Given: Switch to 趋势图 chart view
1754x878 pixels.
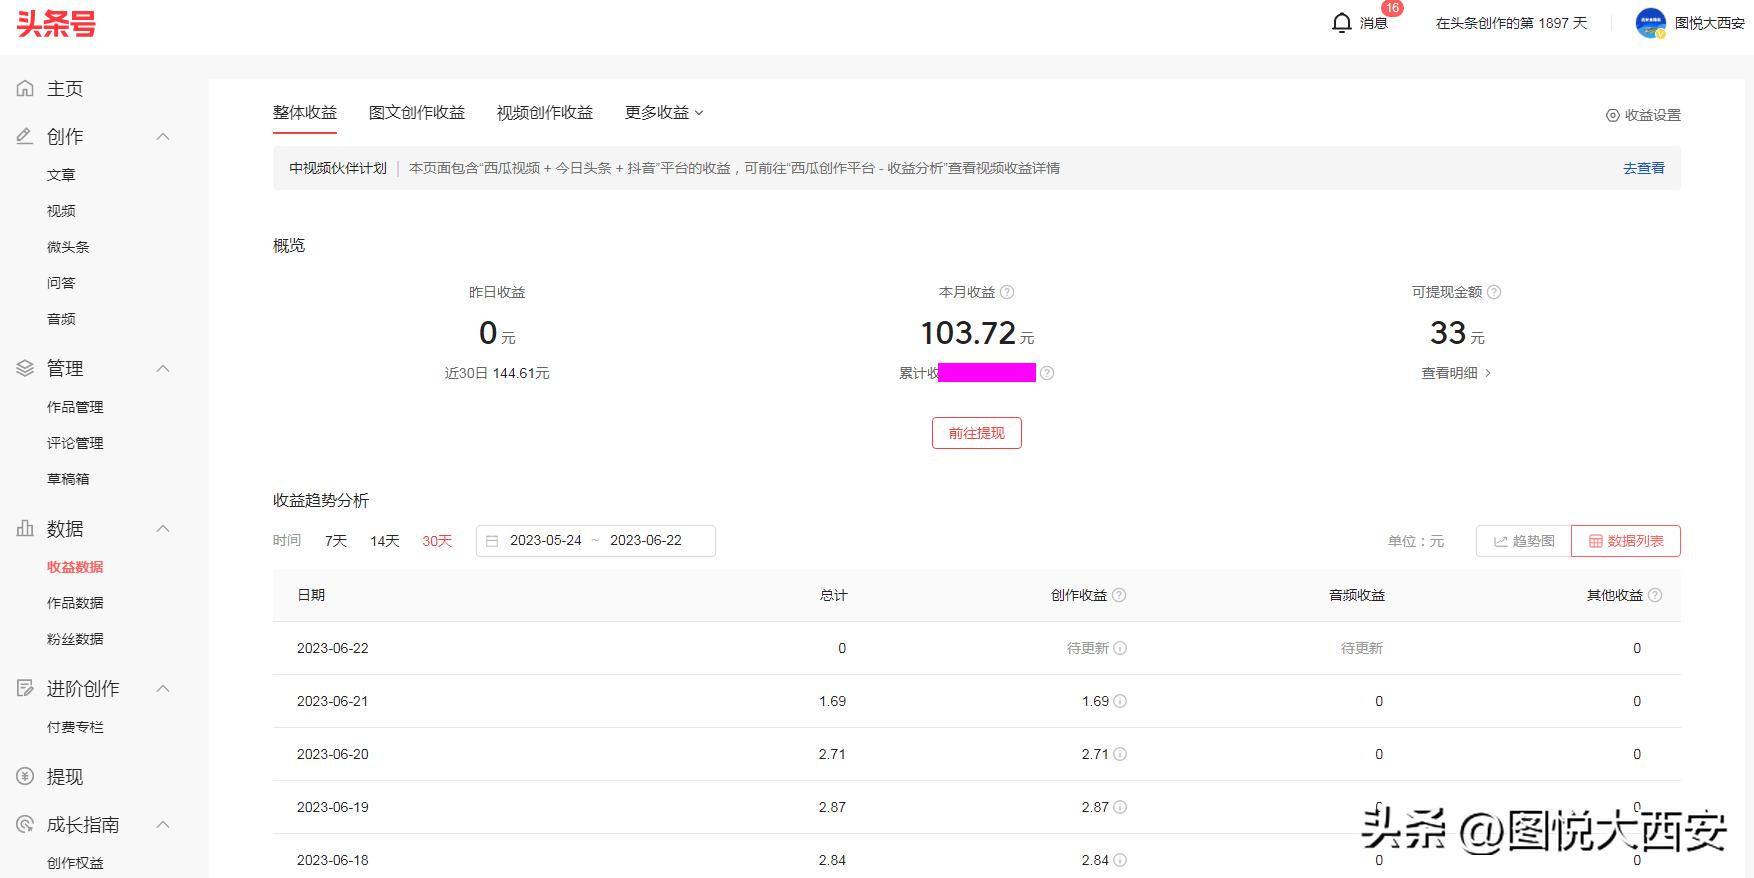Looking at the screenshot, I should 1524,541.
